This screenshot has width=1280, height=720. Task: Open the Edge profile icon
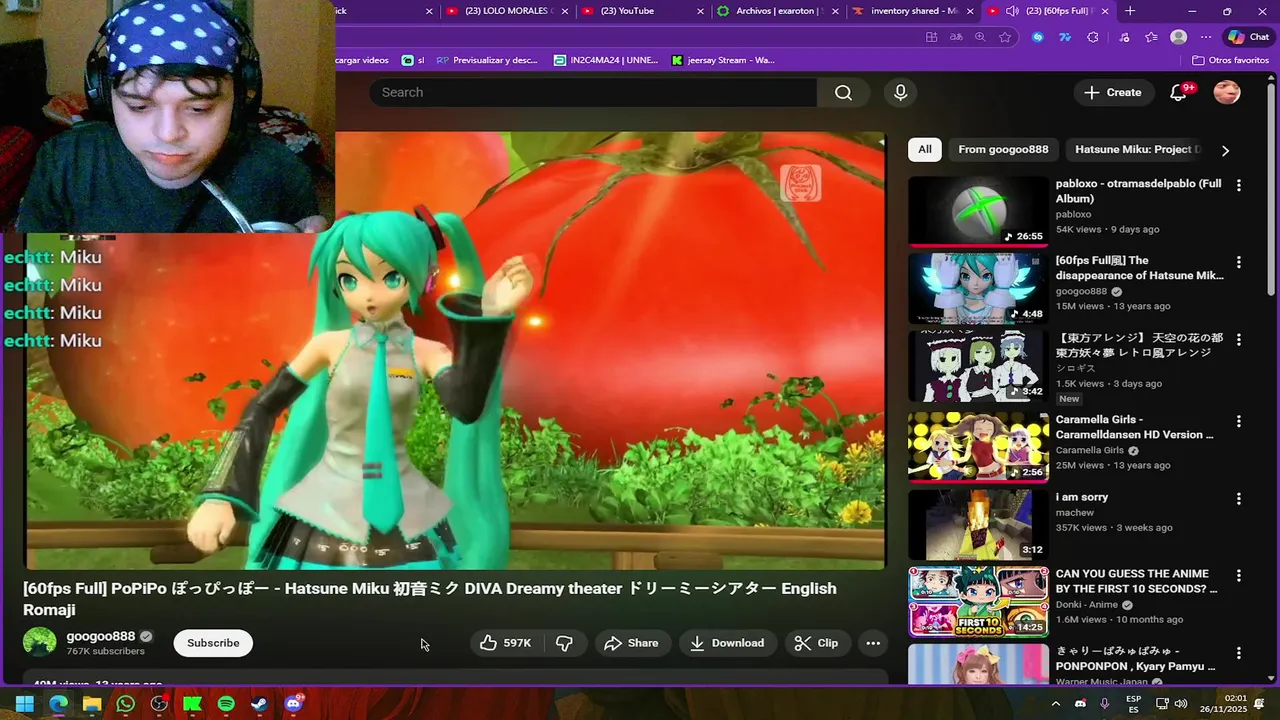[x=1179, y=37]
